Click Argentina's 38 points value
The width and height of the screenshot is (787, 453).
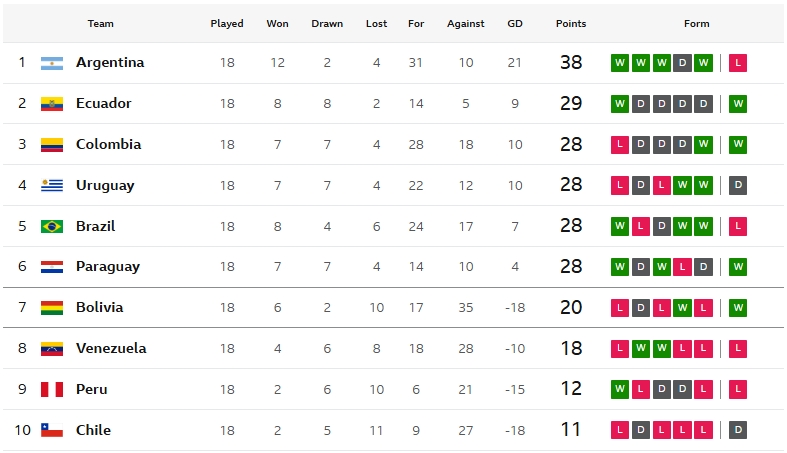pos(571,63)
